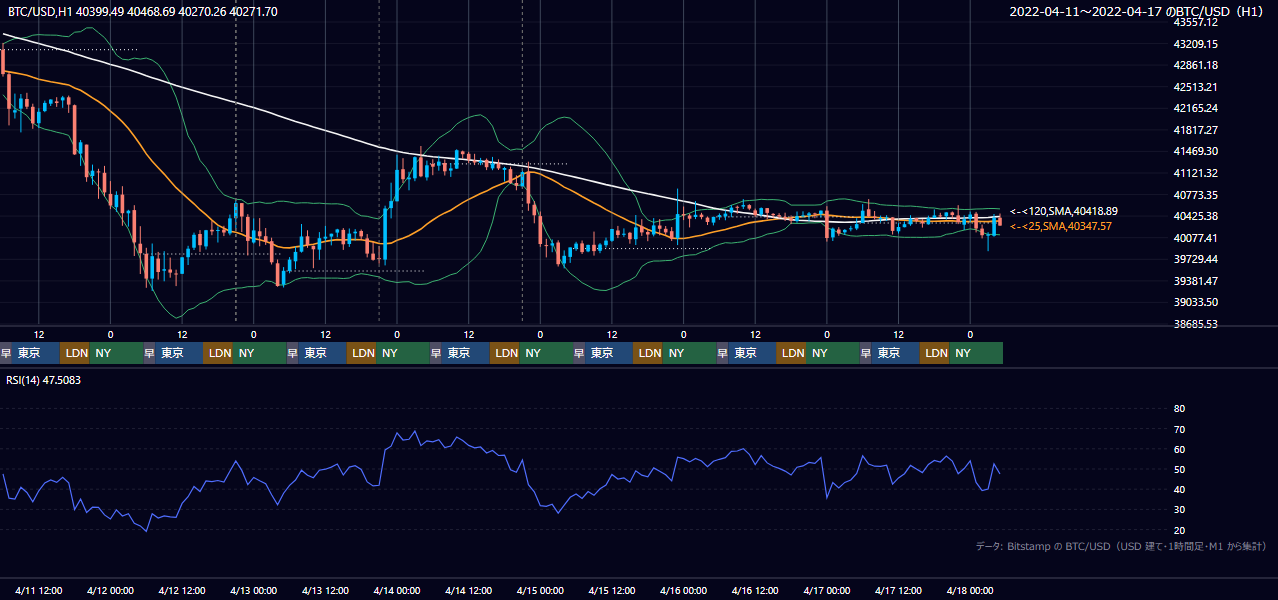Click the 2022-04-11～2022-04-17 chart title
Image resolution: width=1278 pixels, height=600 pixels.
pyautogui.click(x=1138, y=11)
